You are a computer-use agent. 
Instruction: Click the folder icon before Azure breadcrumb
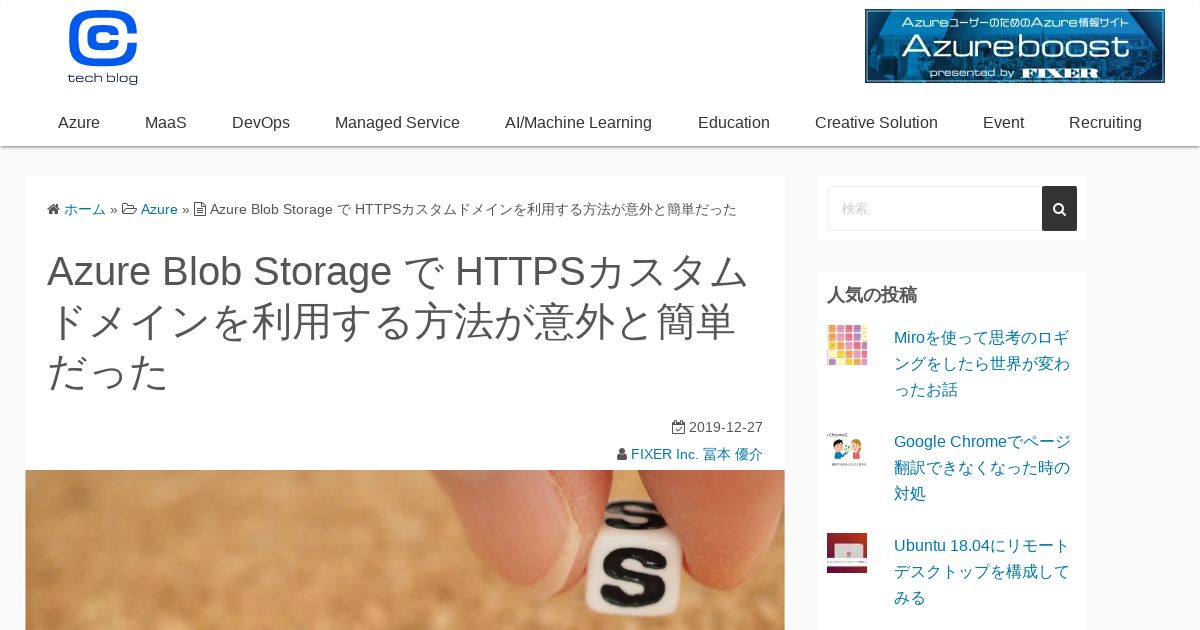(x=129, y=209)
